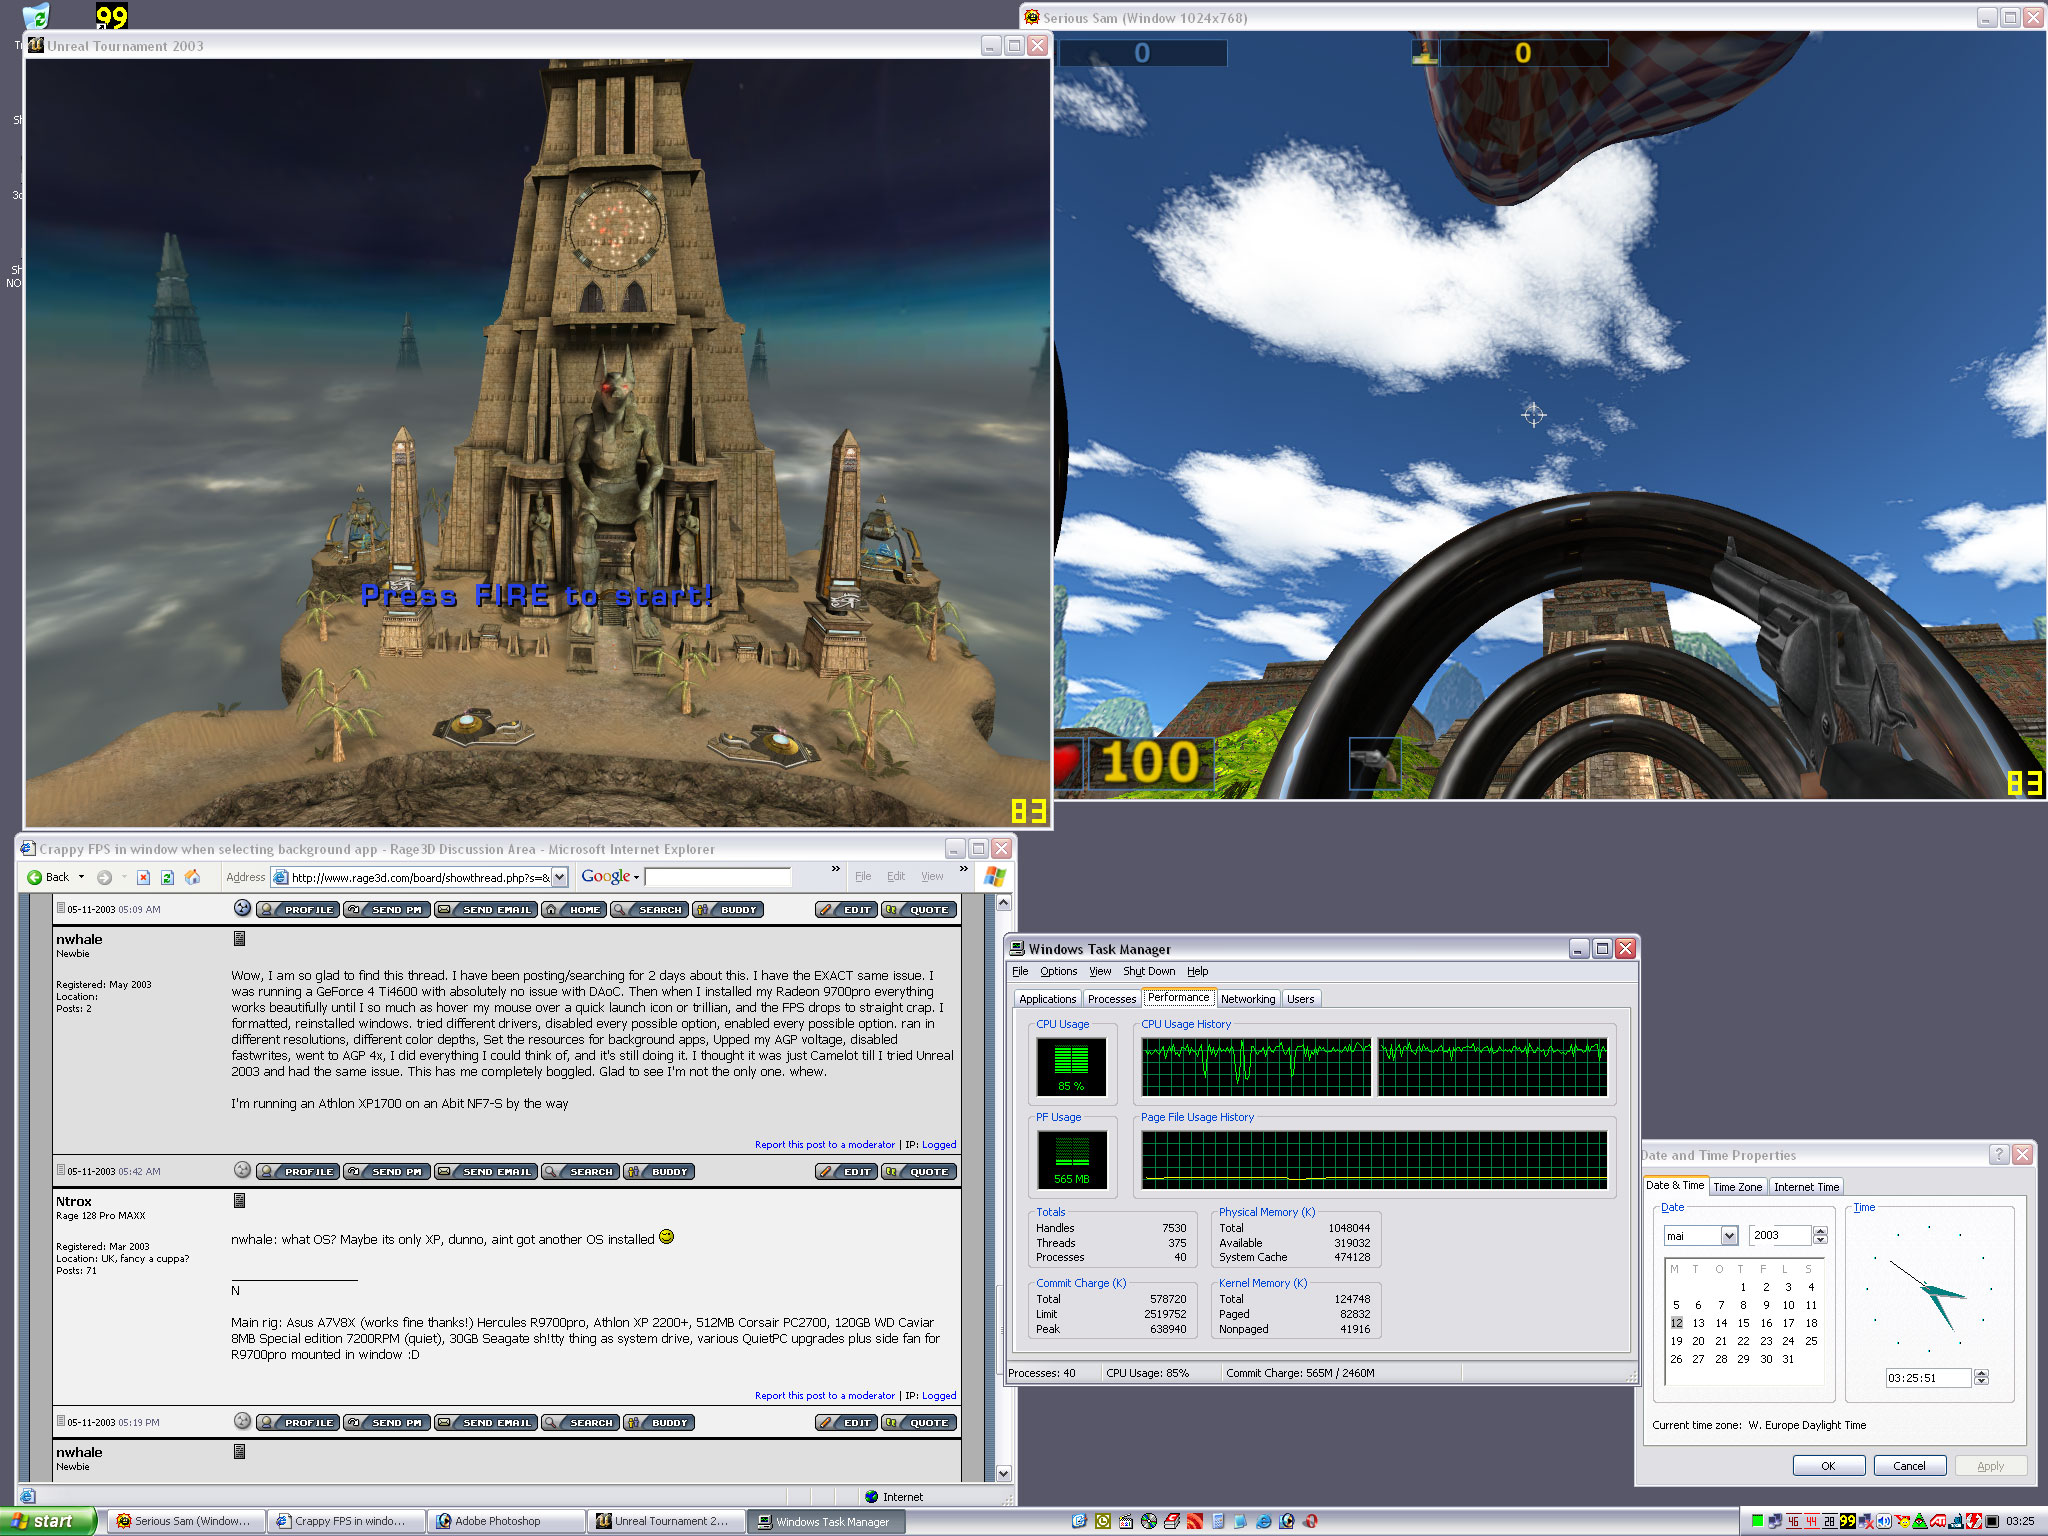Switch to the Applications tab in Task Manager
The height and width of the screenshot is (1536, 2048).
coord(1047,999)
